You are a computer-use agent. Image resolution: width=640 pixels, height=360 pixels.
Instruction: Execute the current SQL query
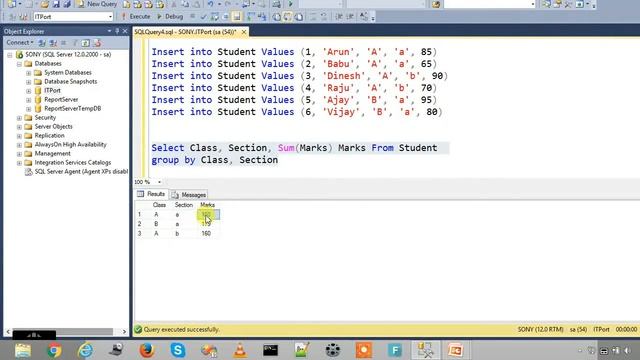click(136, 17)
